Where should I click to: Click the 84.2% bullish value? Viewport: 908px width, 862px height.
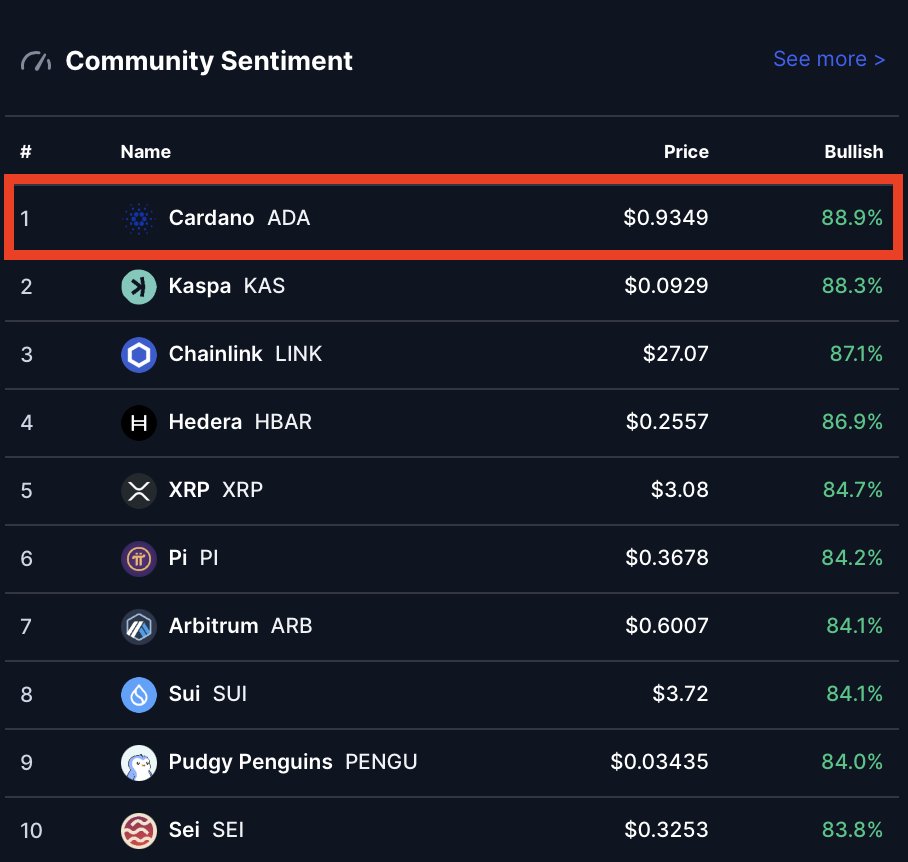click(852, 557)
